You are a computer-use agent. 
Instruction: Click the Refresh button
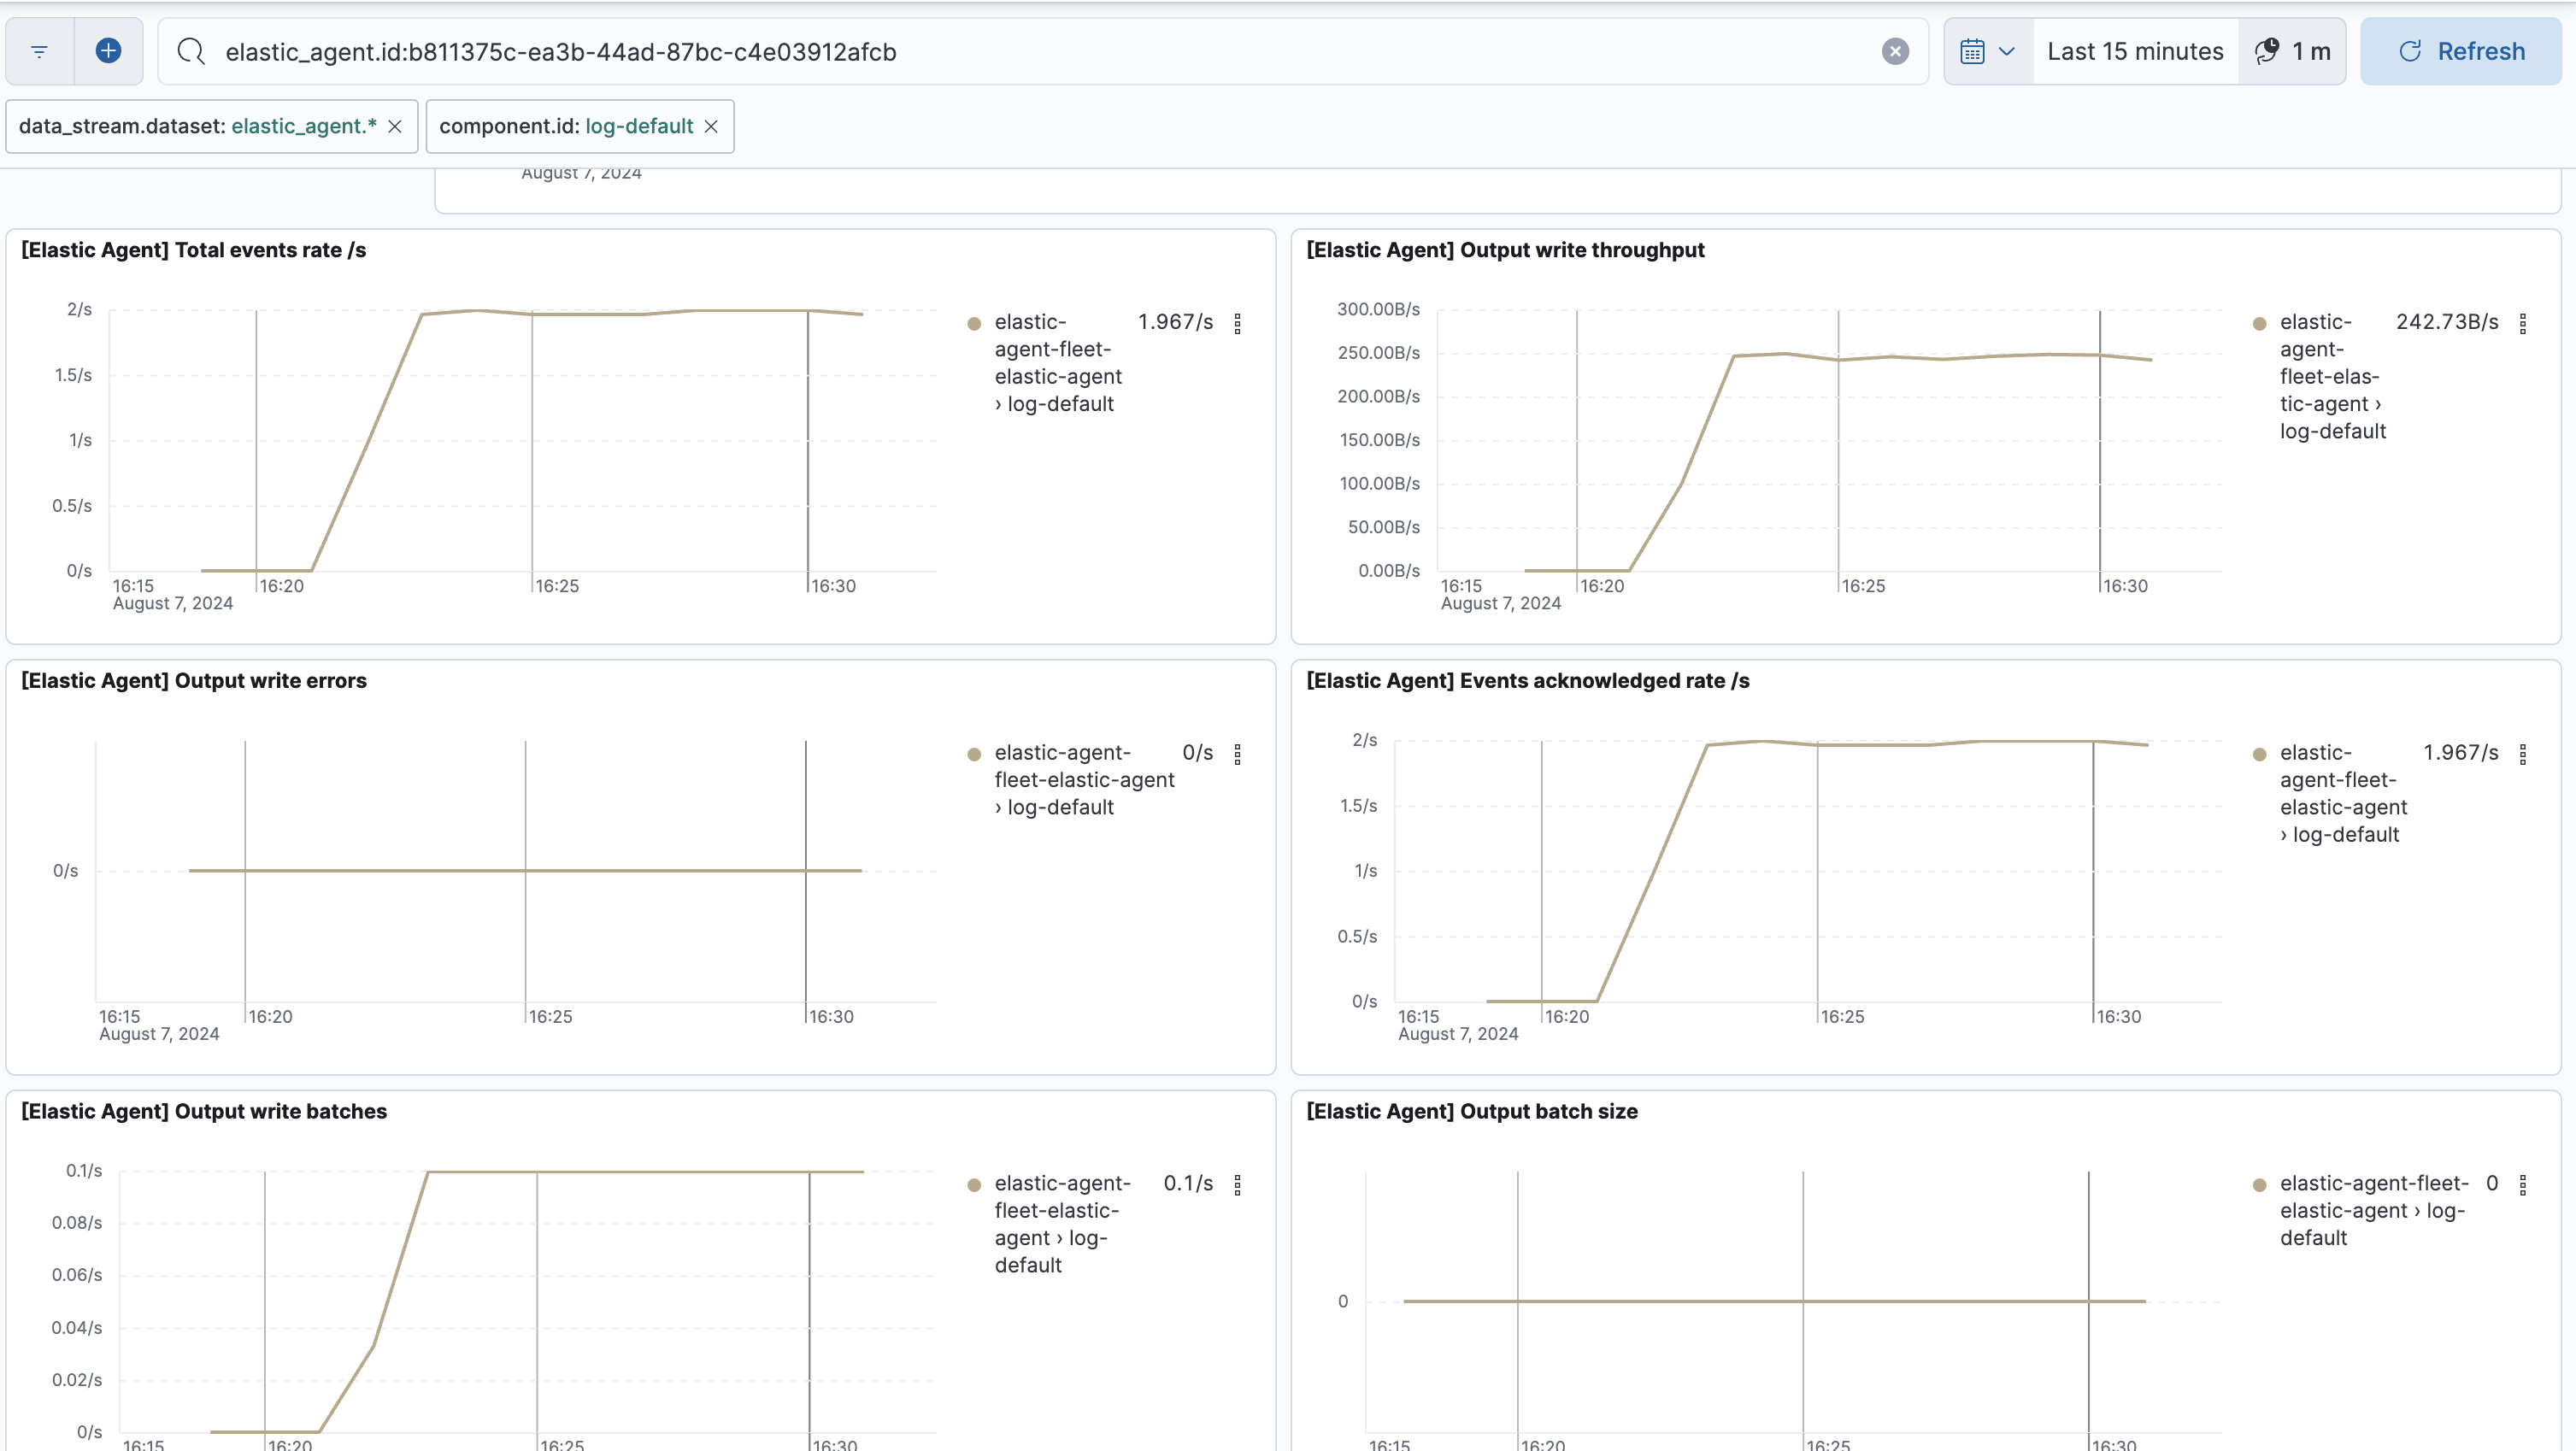pos(2460,51)
